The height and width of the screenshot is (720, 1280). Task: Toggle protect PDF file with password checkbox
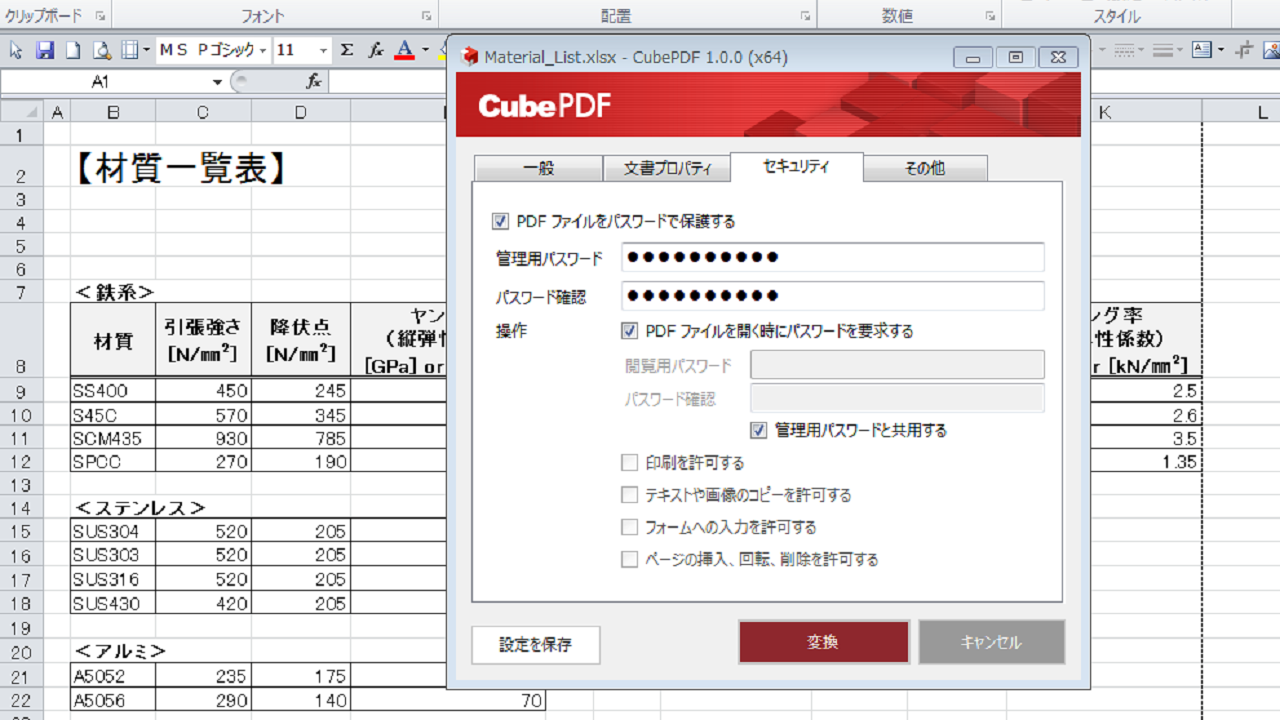[500, 221]
